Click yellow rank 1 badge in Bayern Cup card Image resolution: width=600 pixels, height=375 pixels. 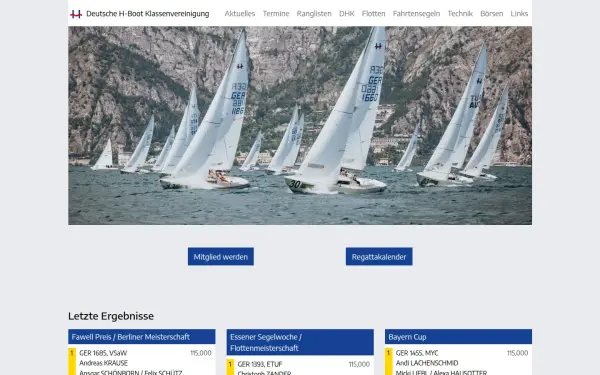pos(389,361)
